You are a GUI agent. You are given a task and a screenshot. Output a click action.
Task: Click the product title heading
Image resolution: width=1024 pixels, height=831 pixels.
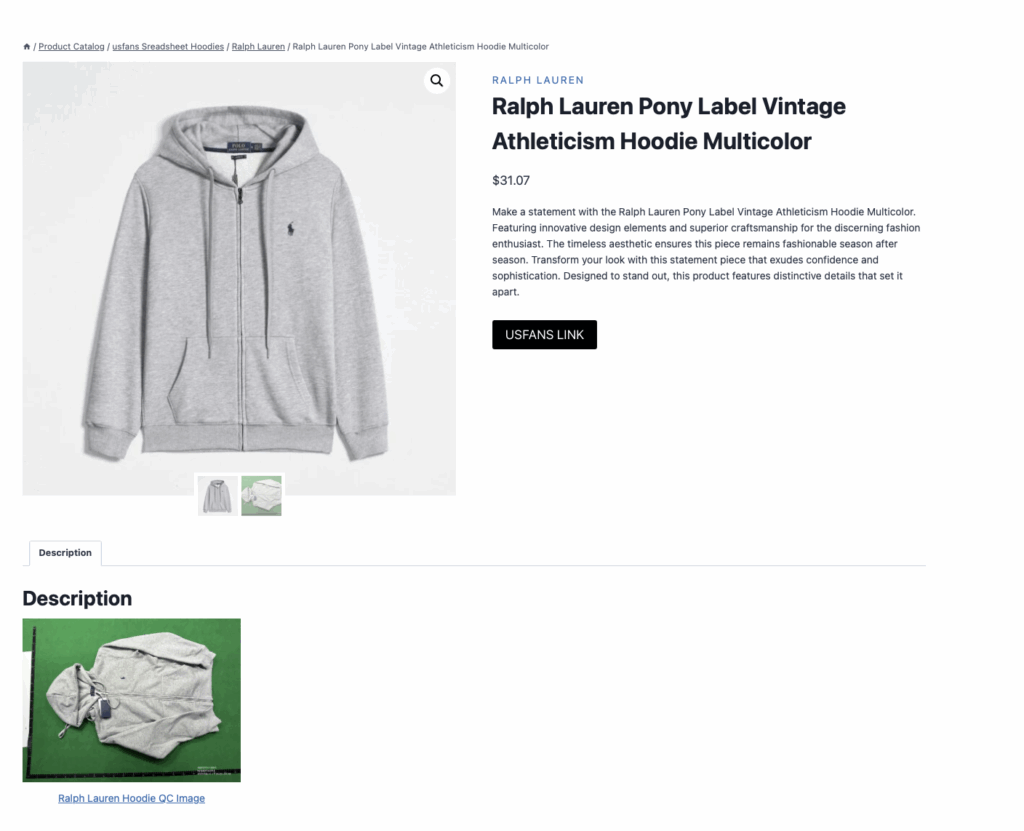pyautogui.click(x=669, y=123)
